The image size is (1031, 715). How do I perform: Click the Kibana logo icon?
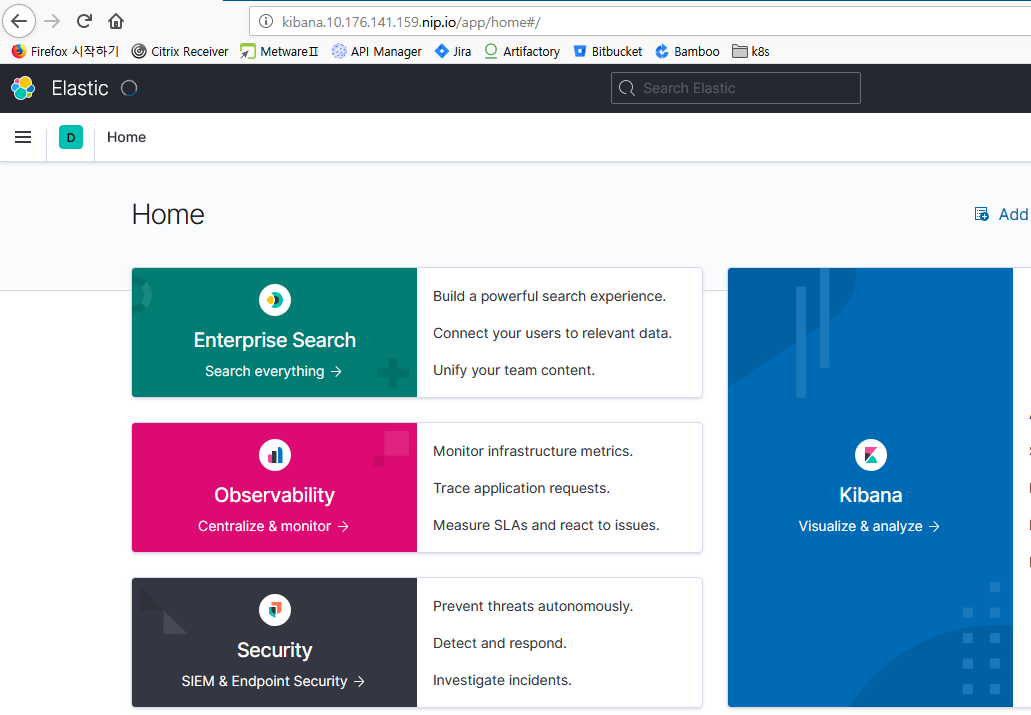pos(871,455)
